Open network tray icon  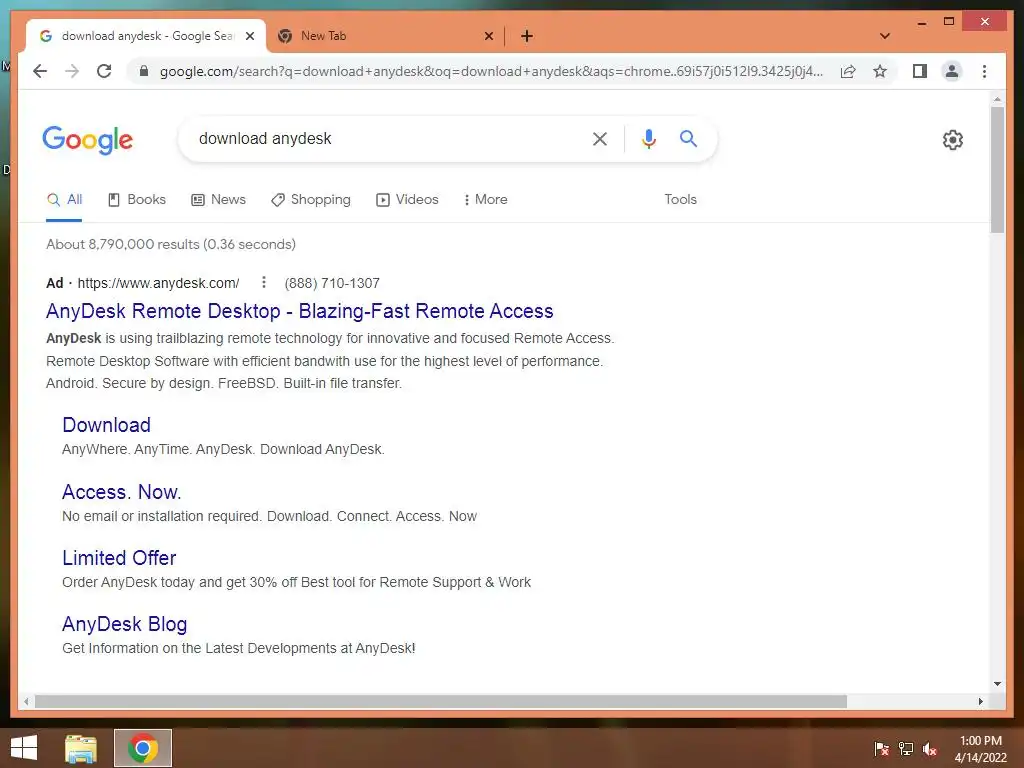tap(906, 749)
